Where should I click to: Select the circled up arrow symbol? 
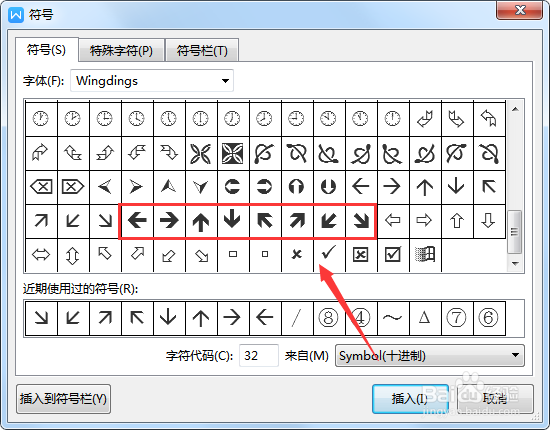[x=297, y=187]
